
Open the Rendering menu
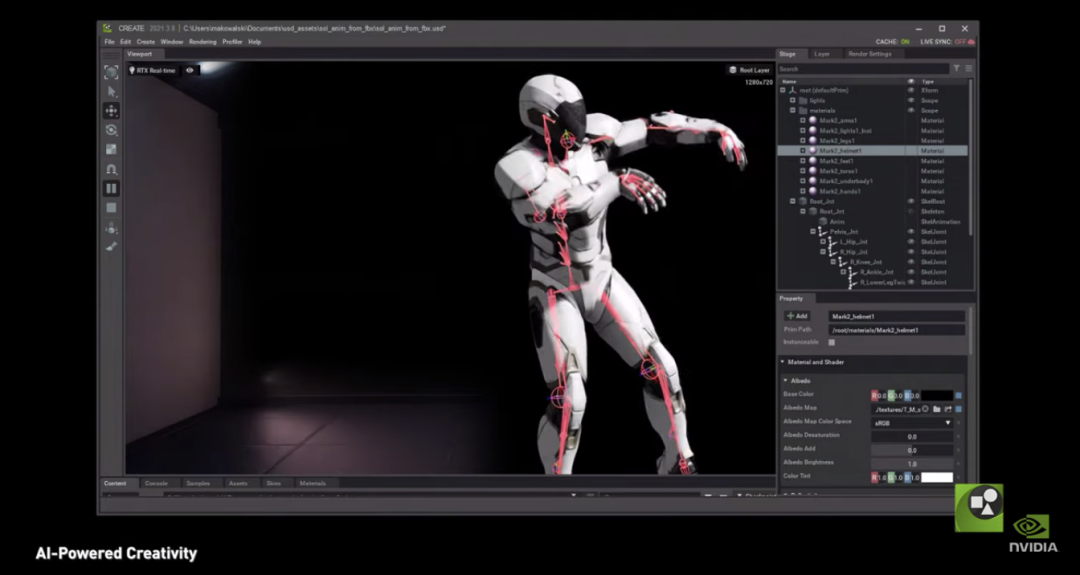202,42
